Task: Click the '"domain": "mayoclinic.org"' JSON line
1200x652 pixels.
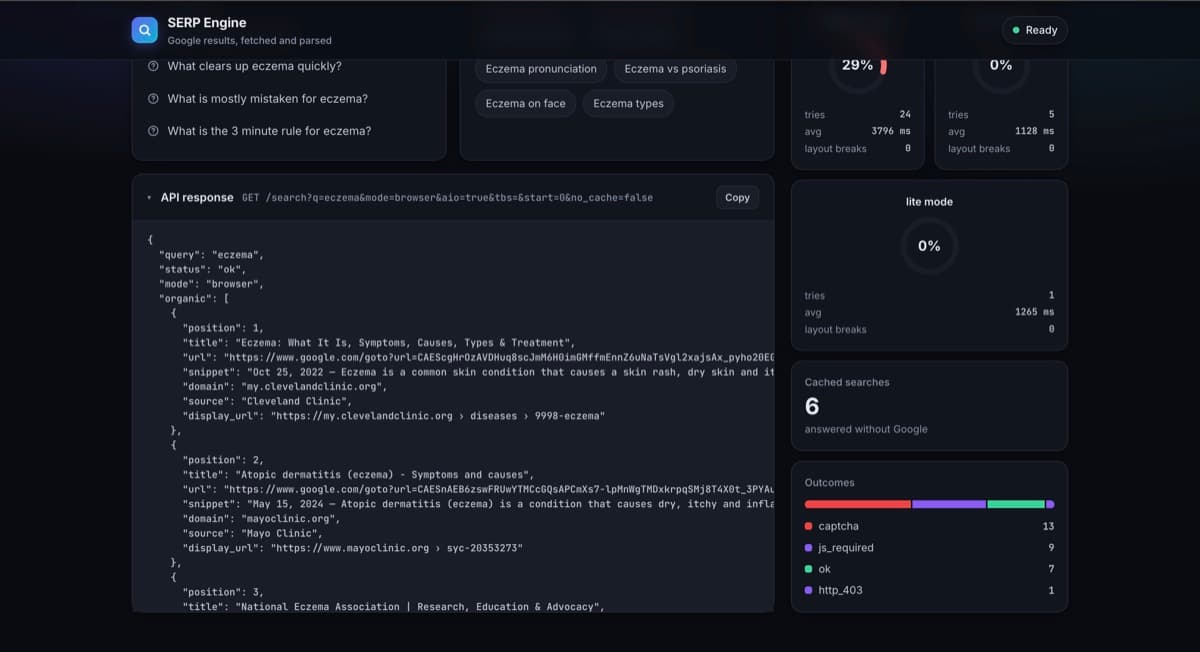Action: (x=261, y=519)
